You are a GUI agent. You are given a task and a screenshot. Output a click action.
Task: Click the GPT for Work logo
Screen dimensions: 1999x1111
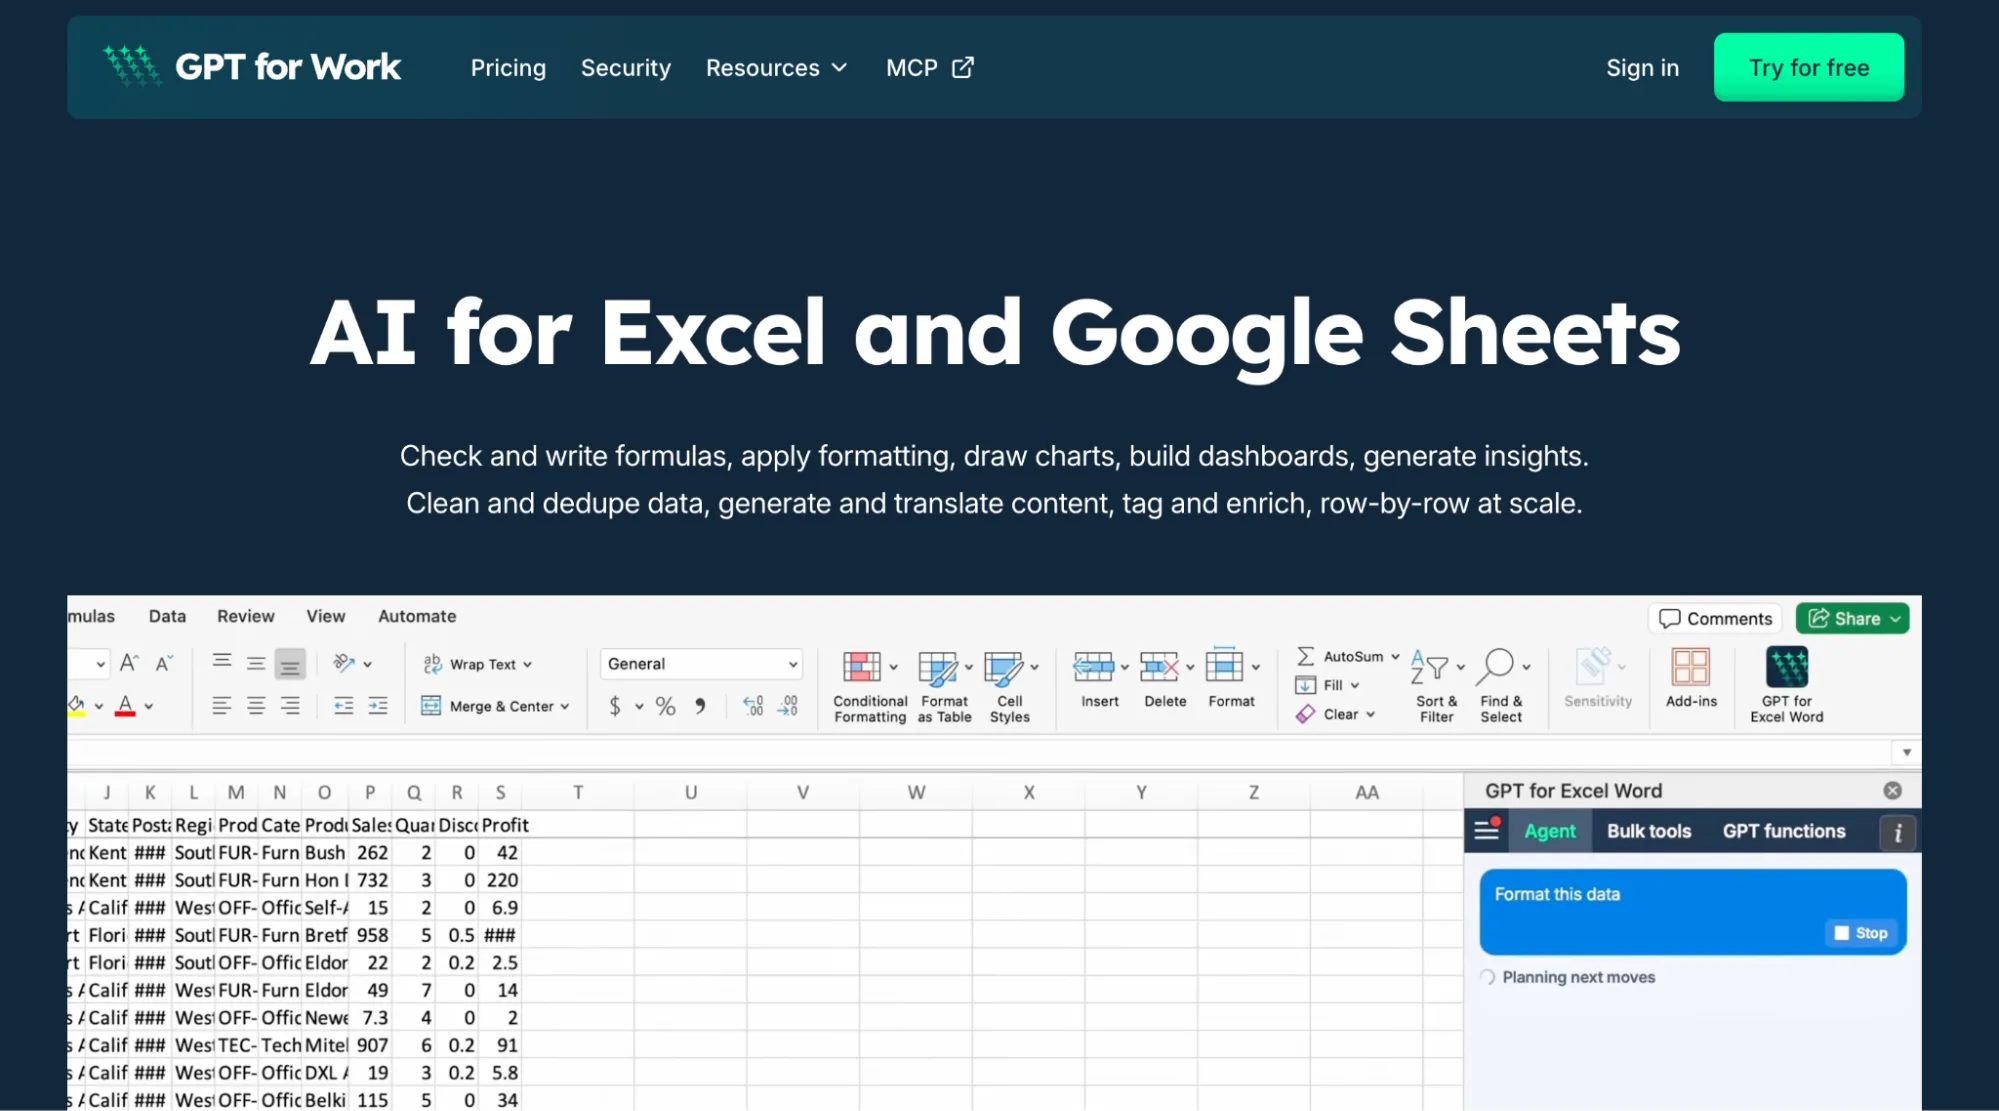pos(252,67)
